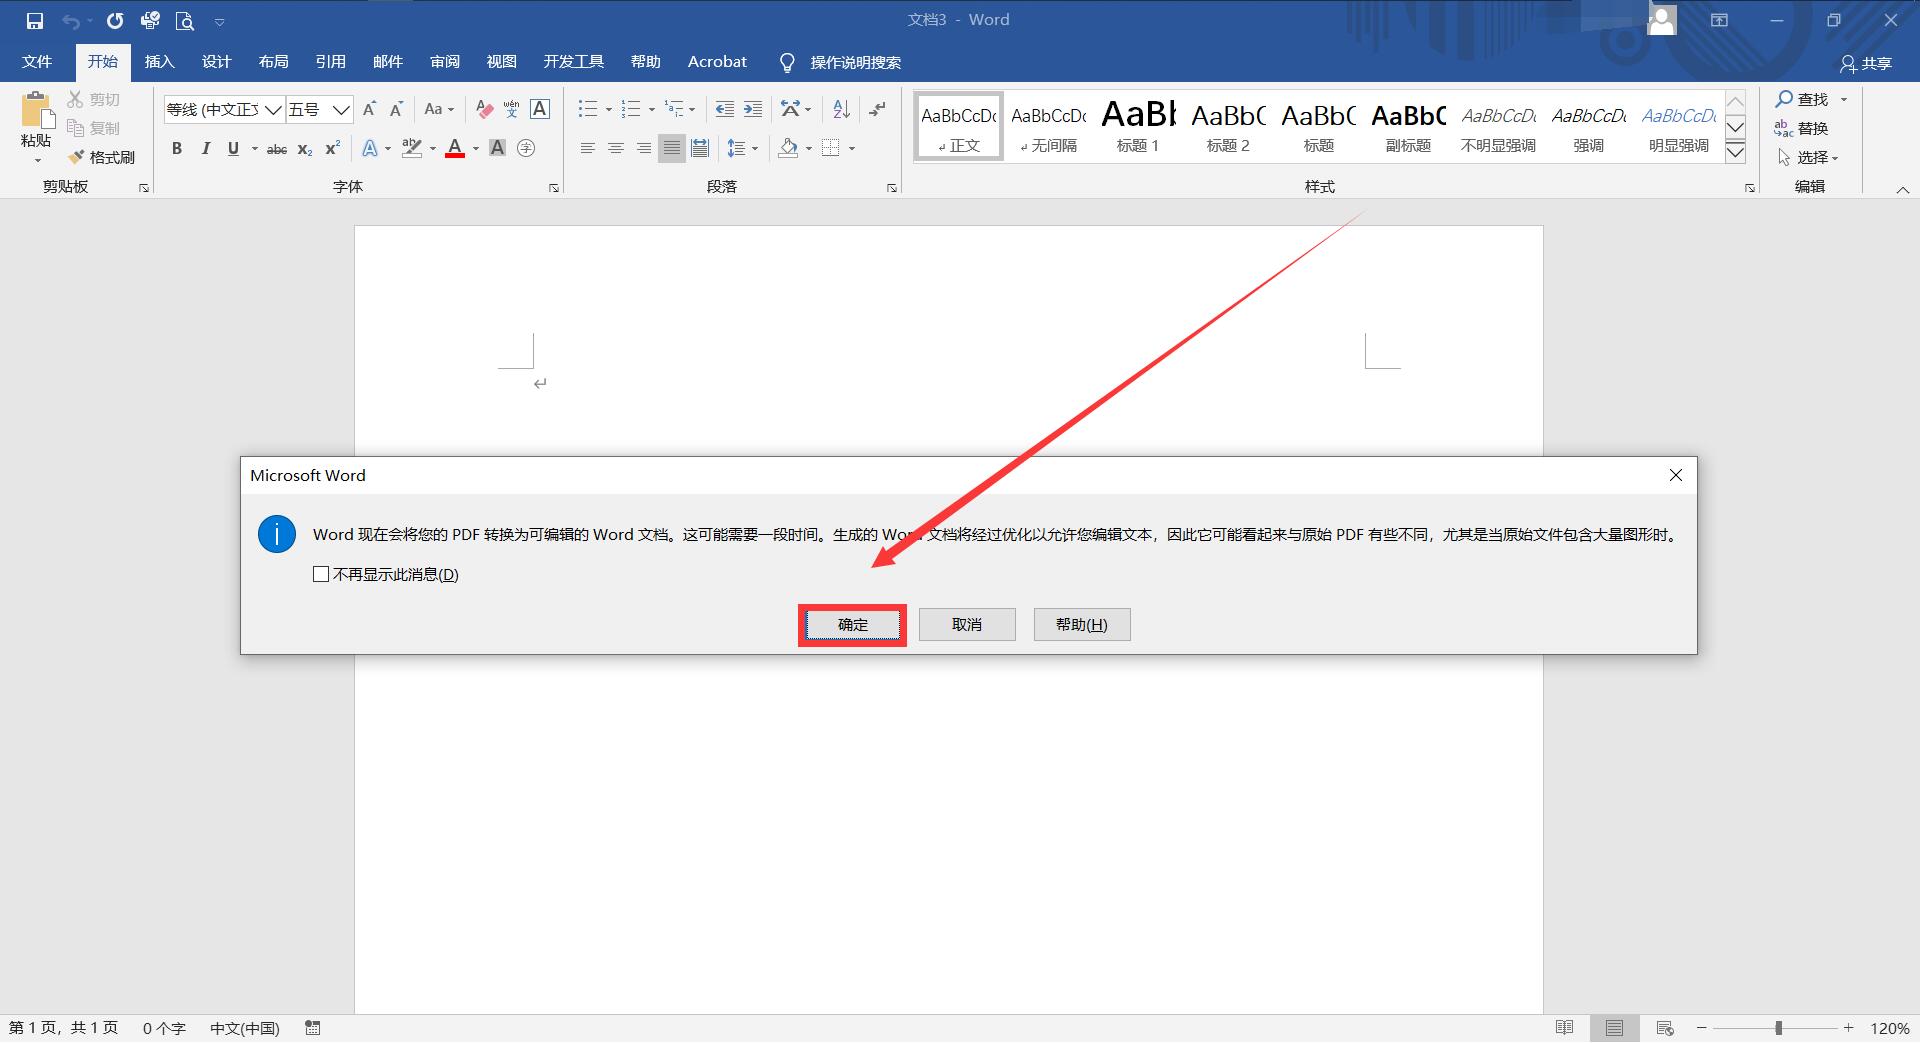
Task: Select the Italic formatting icon
Action: (x=206, y=148)
